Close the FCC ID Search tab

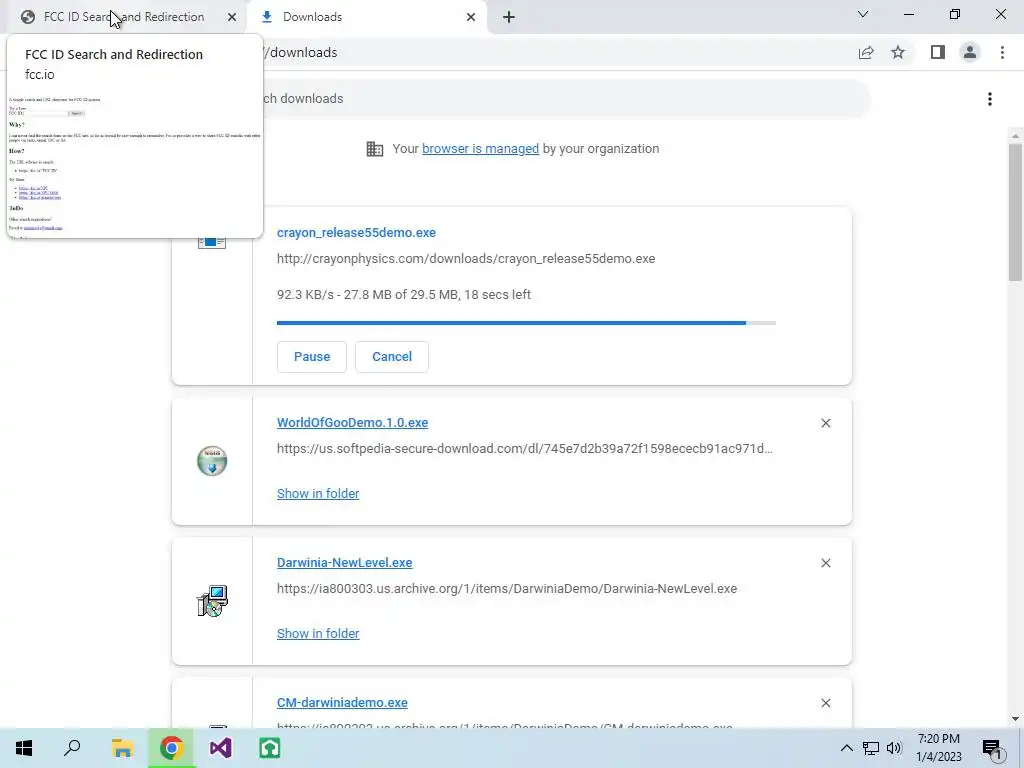tap(232, 17)
